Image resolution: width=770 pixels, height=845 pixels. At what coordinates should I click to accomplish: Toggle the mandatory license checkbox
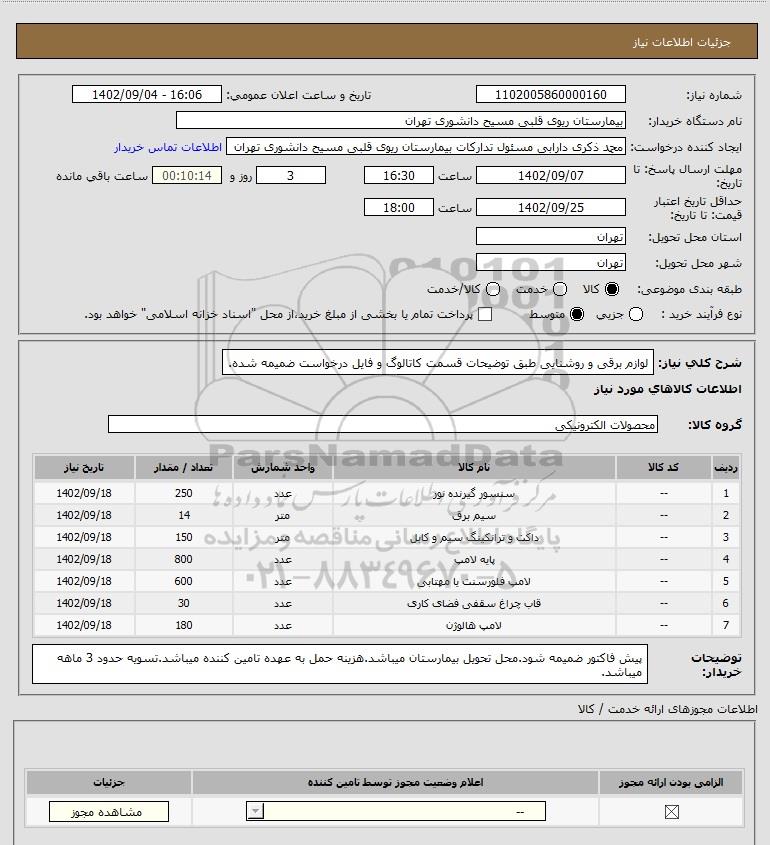[671, 812]
